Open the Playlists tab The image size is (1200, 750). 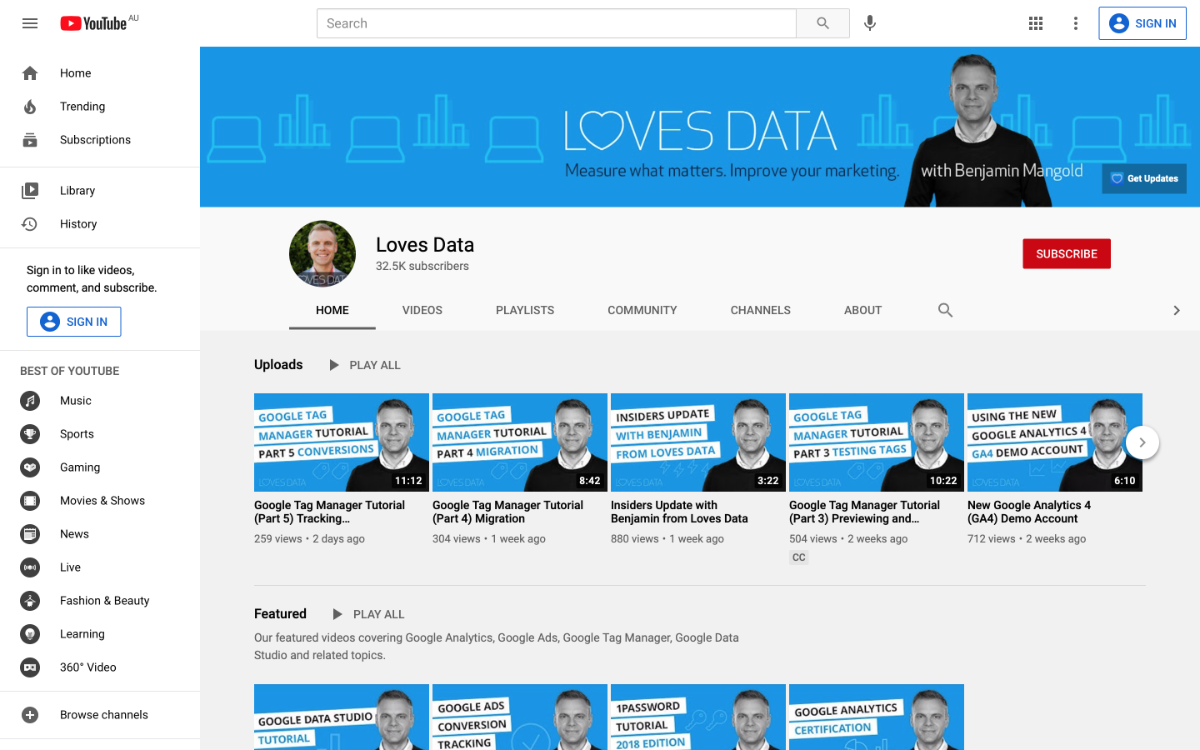tap(525, 310)
